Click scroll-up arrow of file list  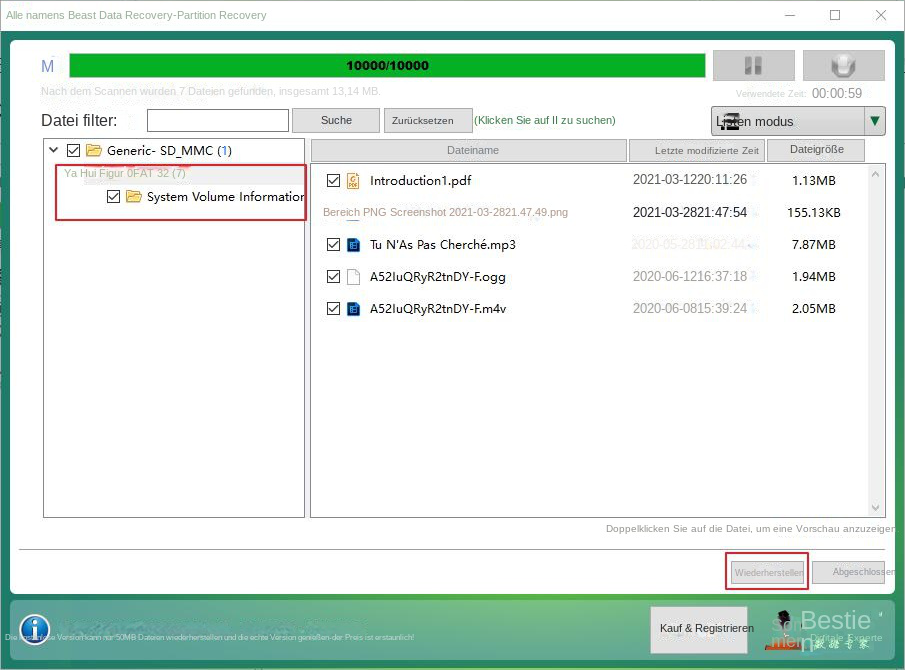pyautogui.click(x=875, y=174)
